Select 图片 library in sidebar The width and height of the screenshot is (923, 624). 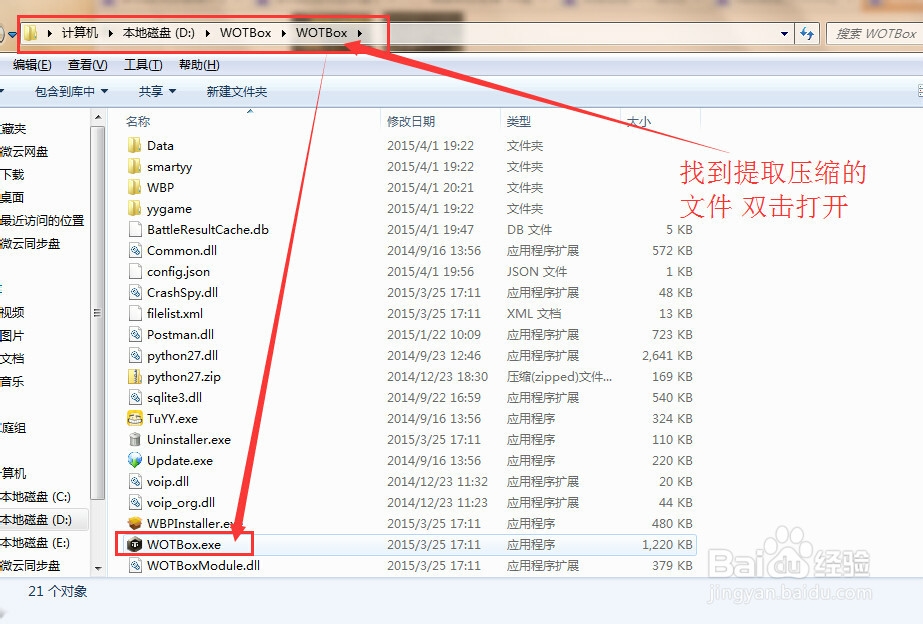[12, 335]
